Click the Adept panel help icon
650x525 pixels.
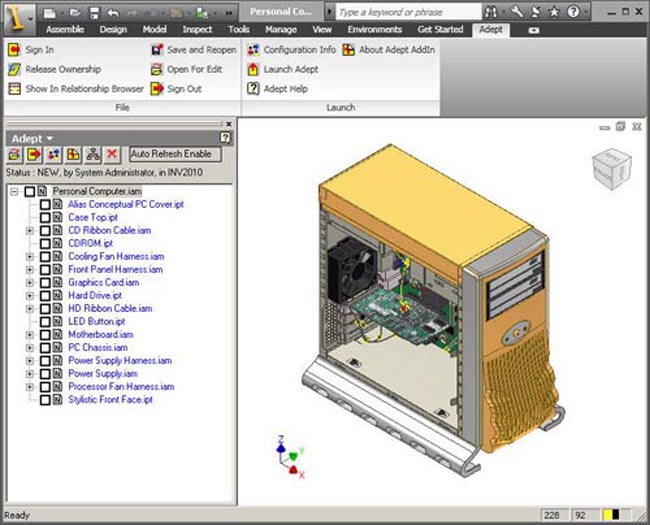point(225,138)
